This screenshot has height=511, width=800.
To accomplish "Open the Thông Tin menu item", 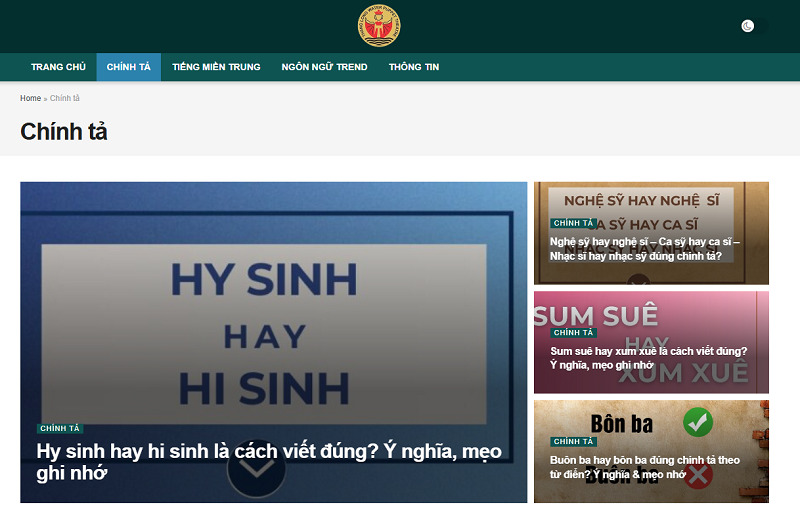I will [x=414, y=67].
